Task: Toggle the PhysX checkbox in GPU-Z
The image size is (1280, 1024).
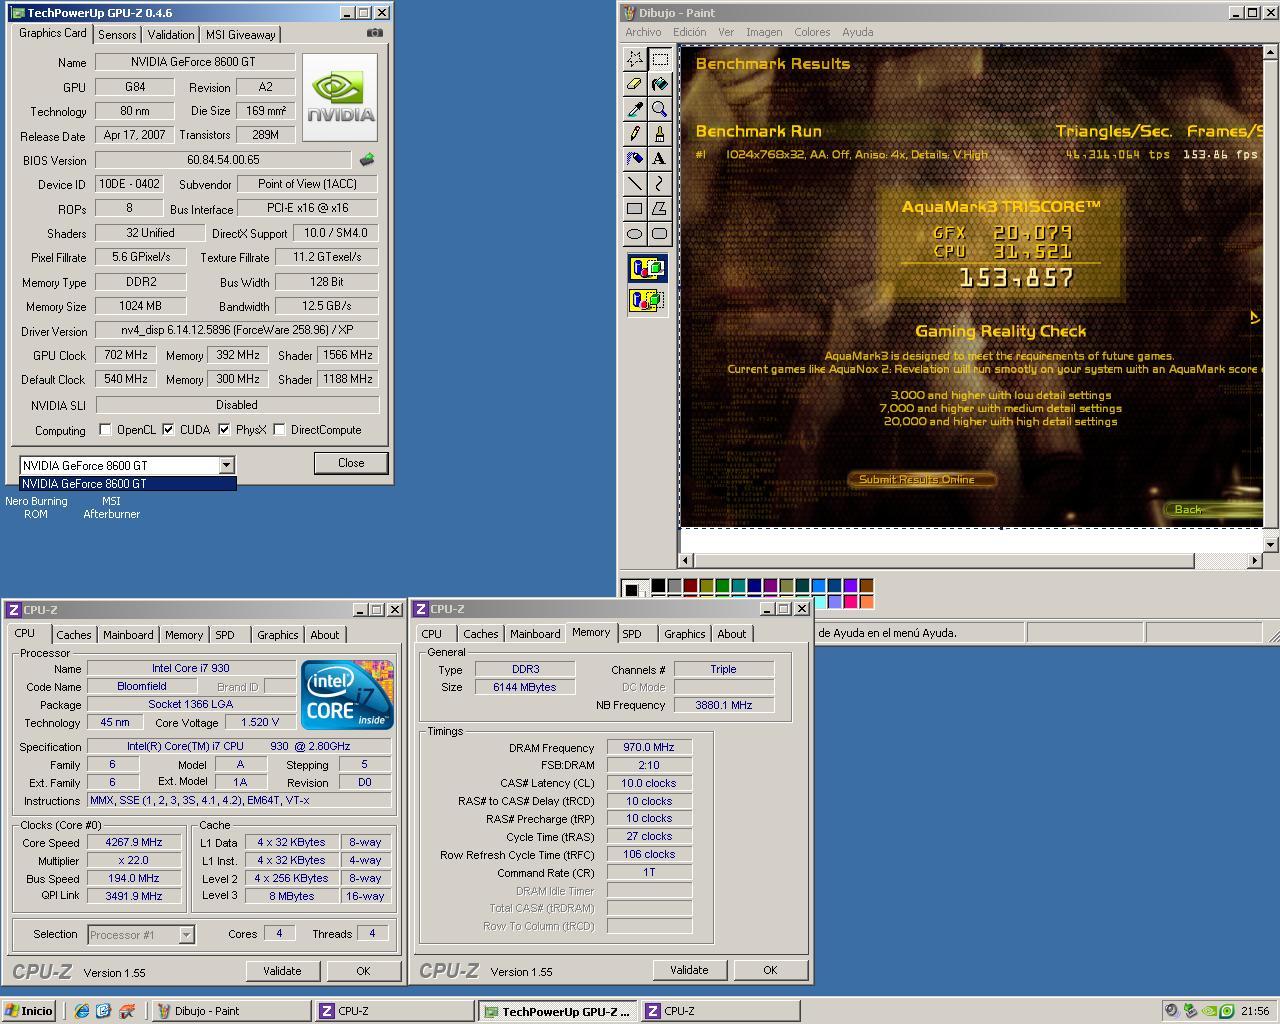Action: pos(224,430)
